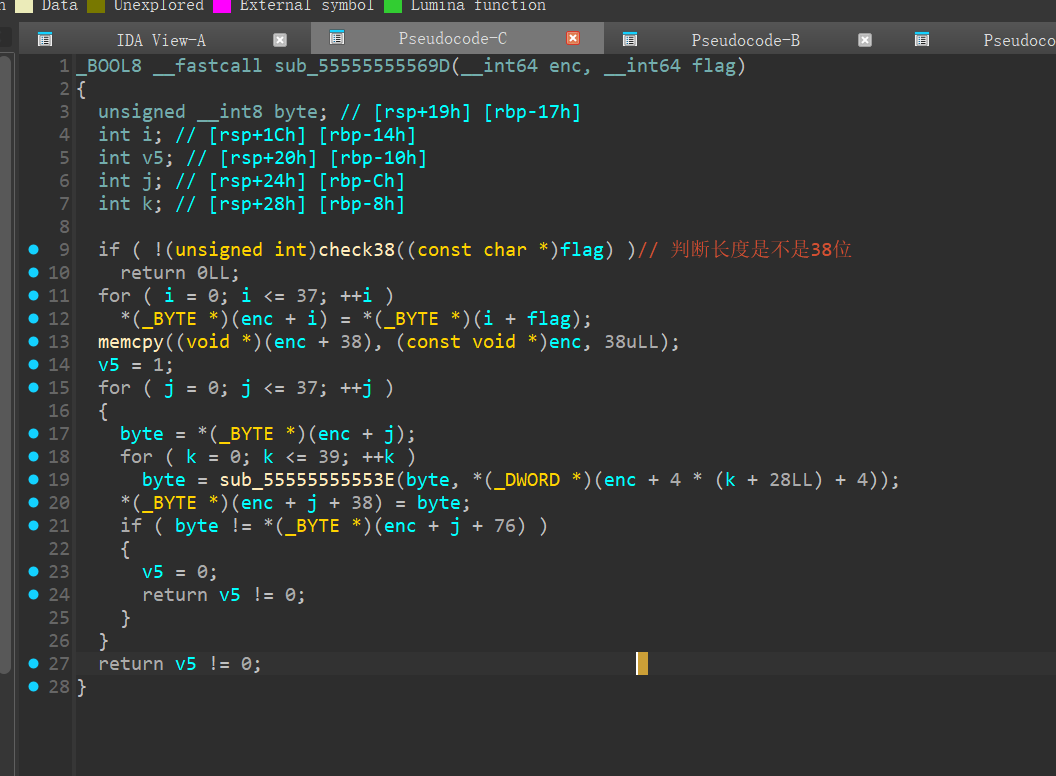Image resolution: width=1056 pixels, height=776 pixels.
Task: Click the magenta External symbol swatch
Action: coord(221,6)
